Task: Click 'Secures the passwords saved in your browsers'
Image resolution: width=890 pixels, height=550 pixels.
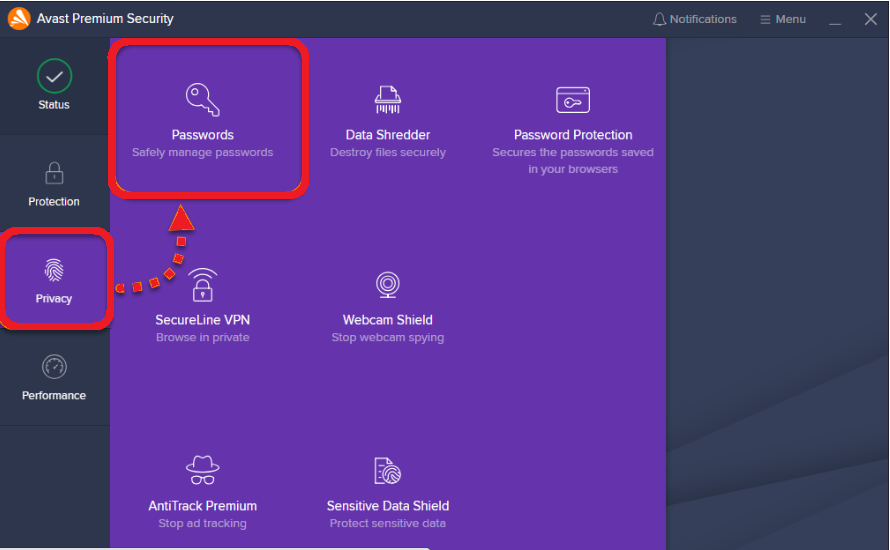Action: pos(573,161)
